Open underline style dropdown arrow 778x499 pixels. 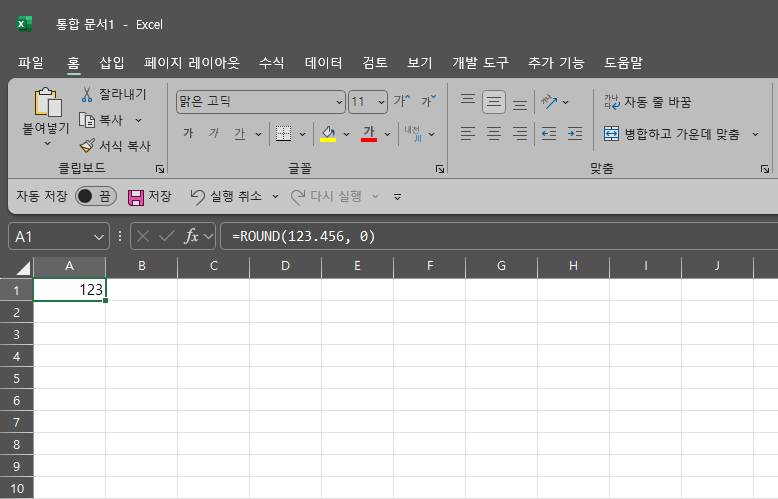[x=259, y=134]
